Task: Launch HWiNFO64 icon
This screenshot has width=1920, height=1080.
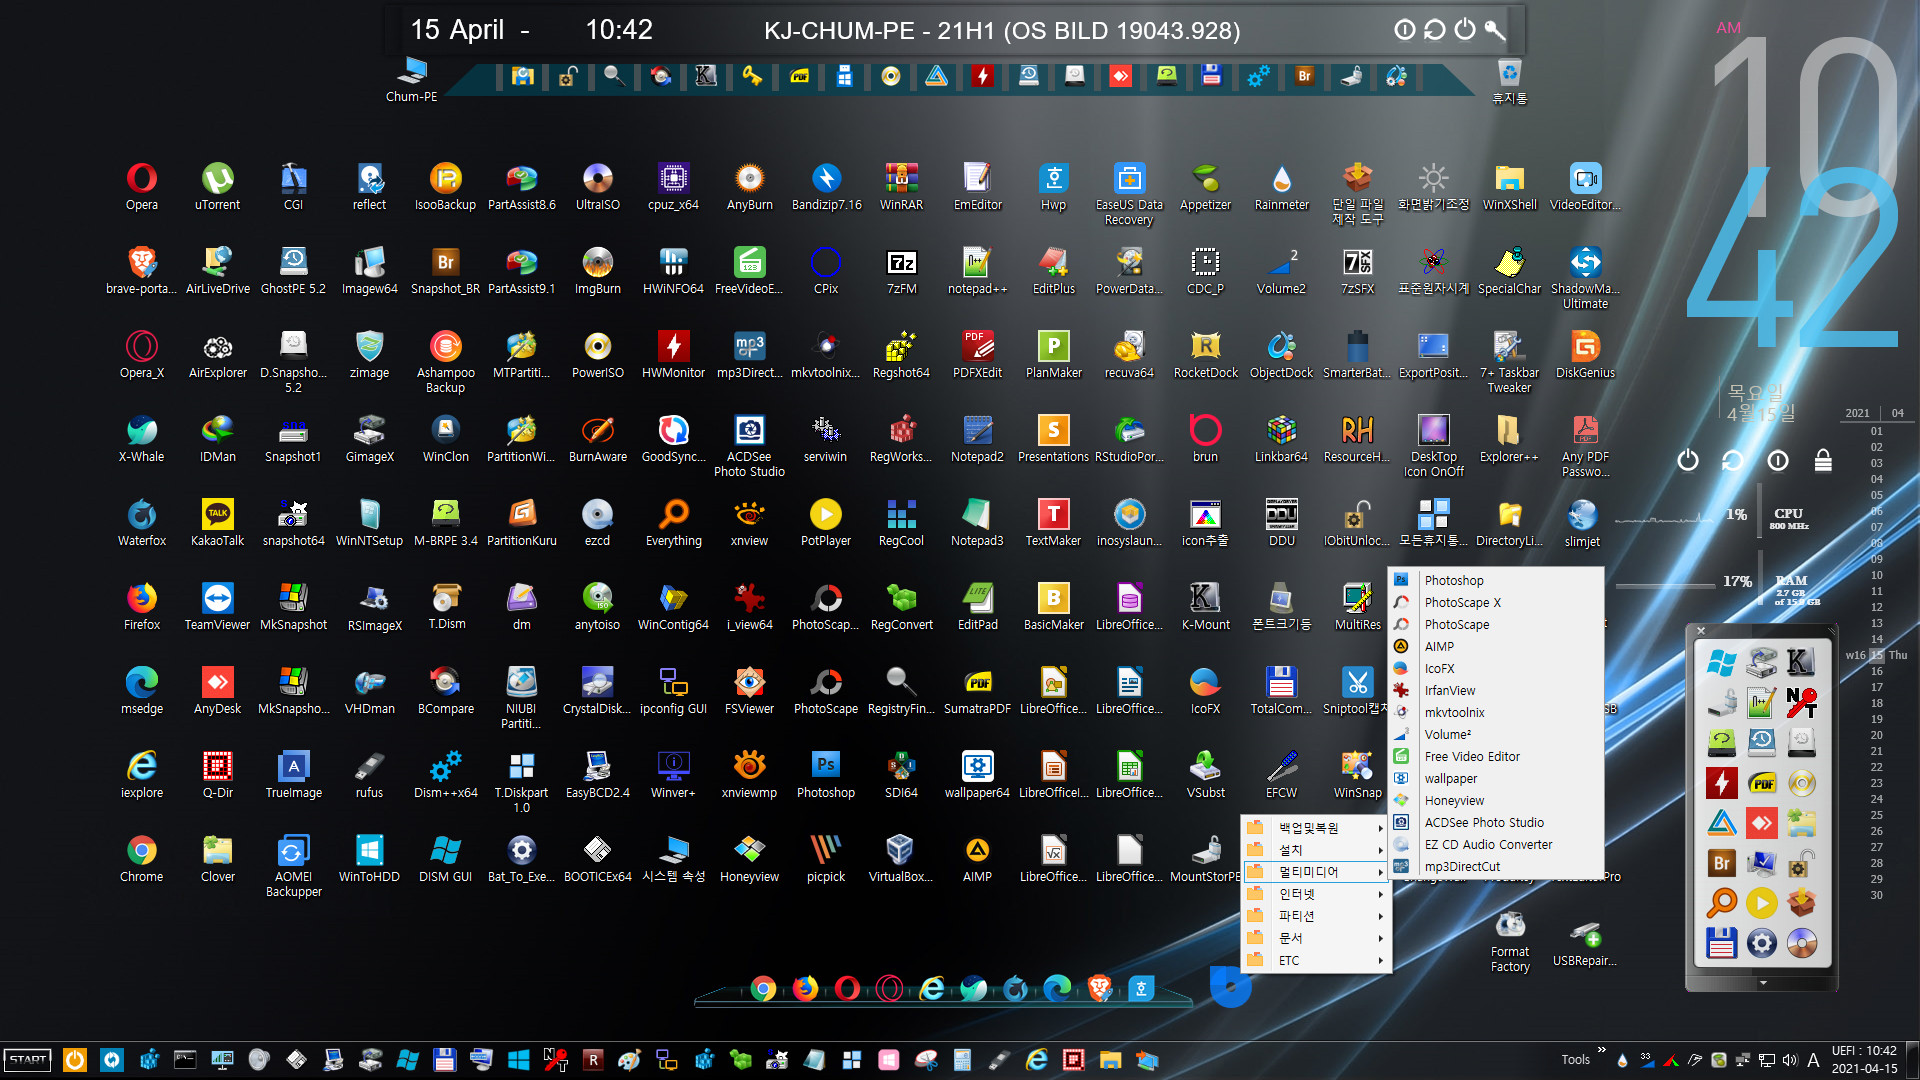Action: [x=673, y=270]
